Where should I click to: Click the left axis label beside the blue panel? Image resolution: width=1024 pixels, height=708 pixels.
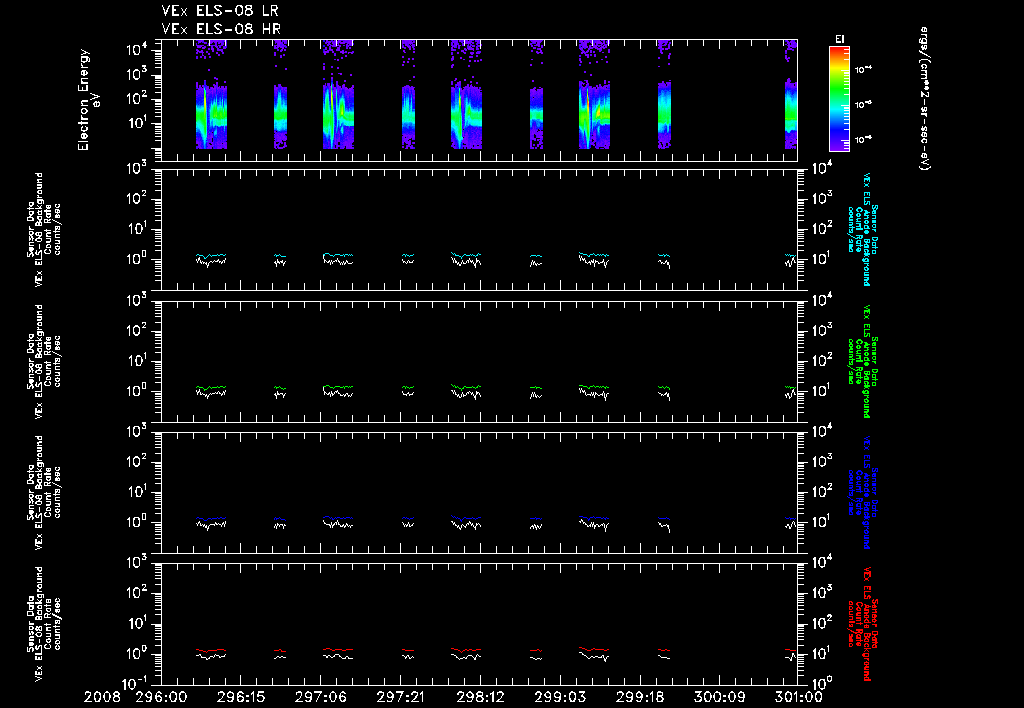click(44, 492)
